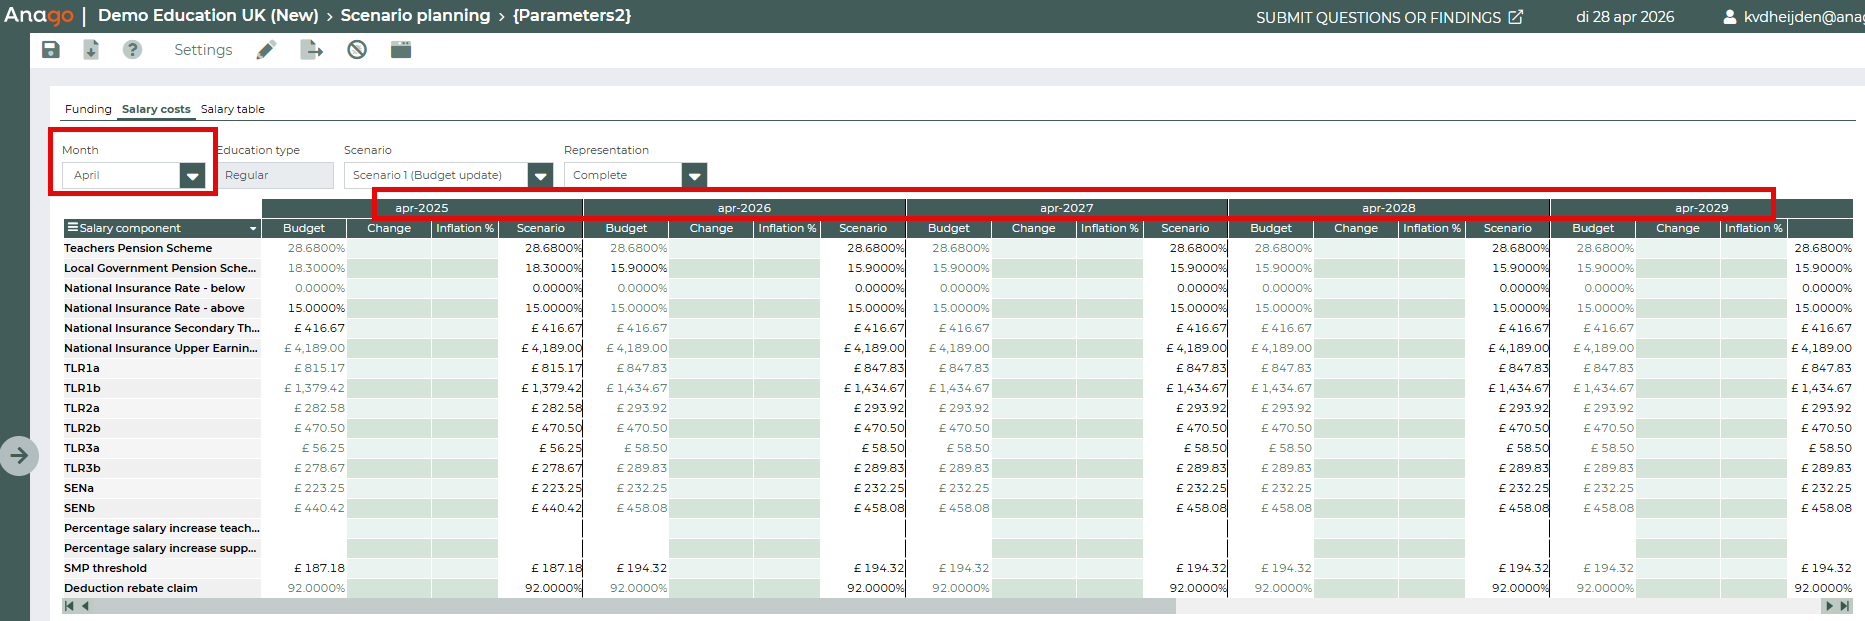This screenshot has width=1865, height=621.
Task: Switch to the Salary table tab
Action: click(232, 109)
